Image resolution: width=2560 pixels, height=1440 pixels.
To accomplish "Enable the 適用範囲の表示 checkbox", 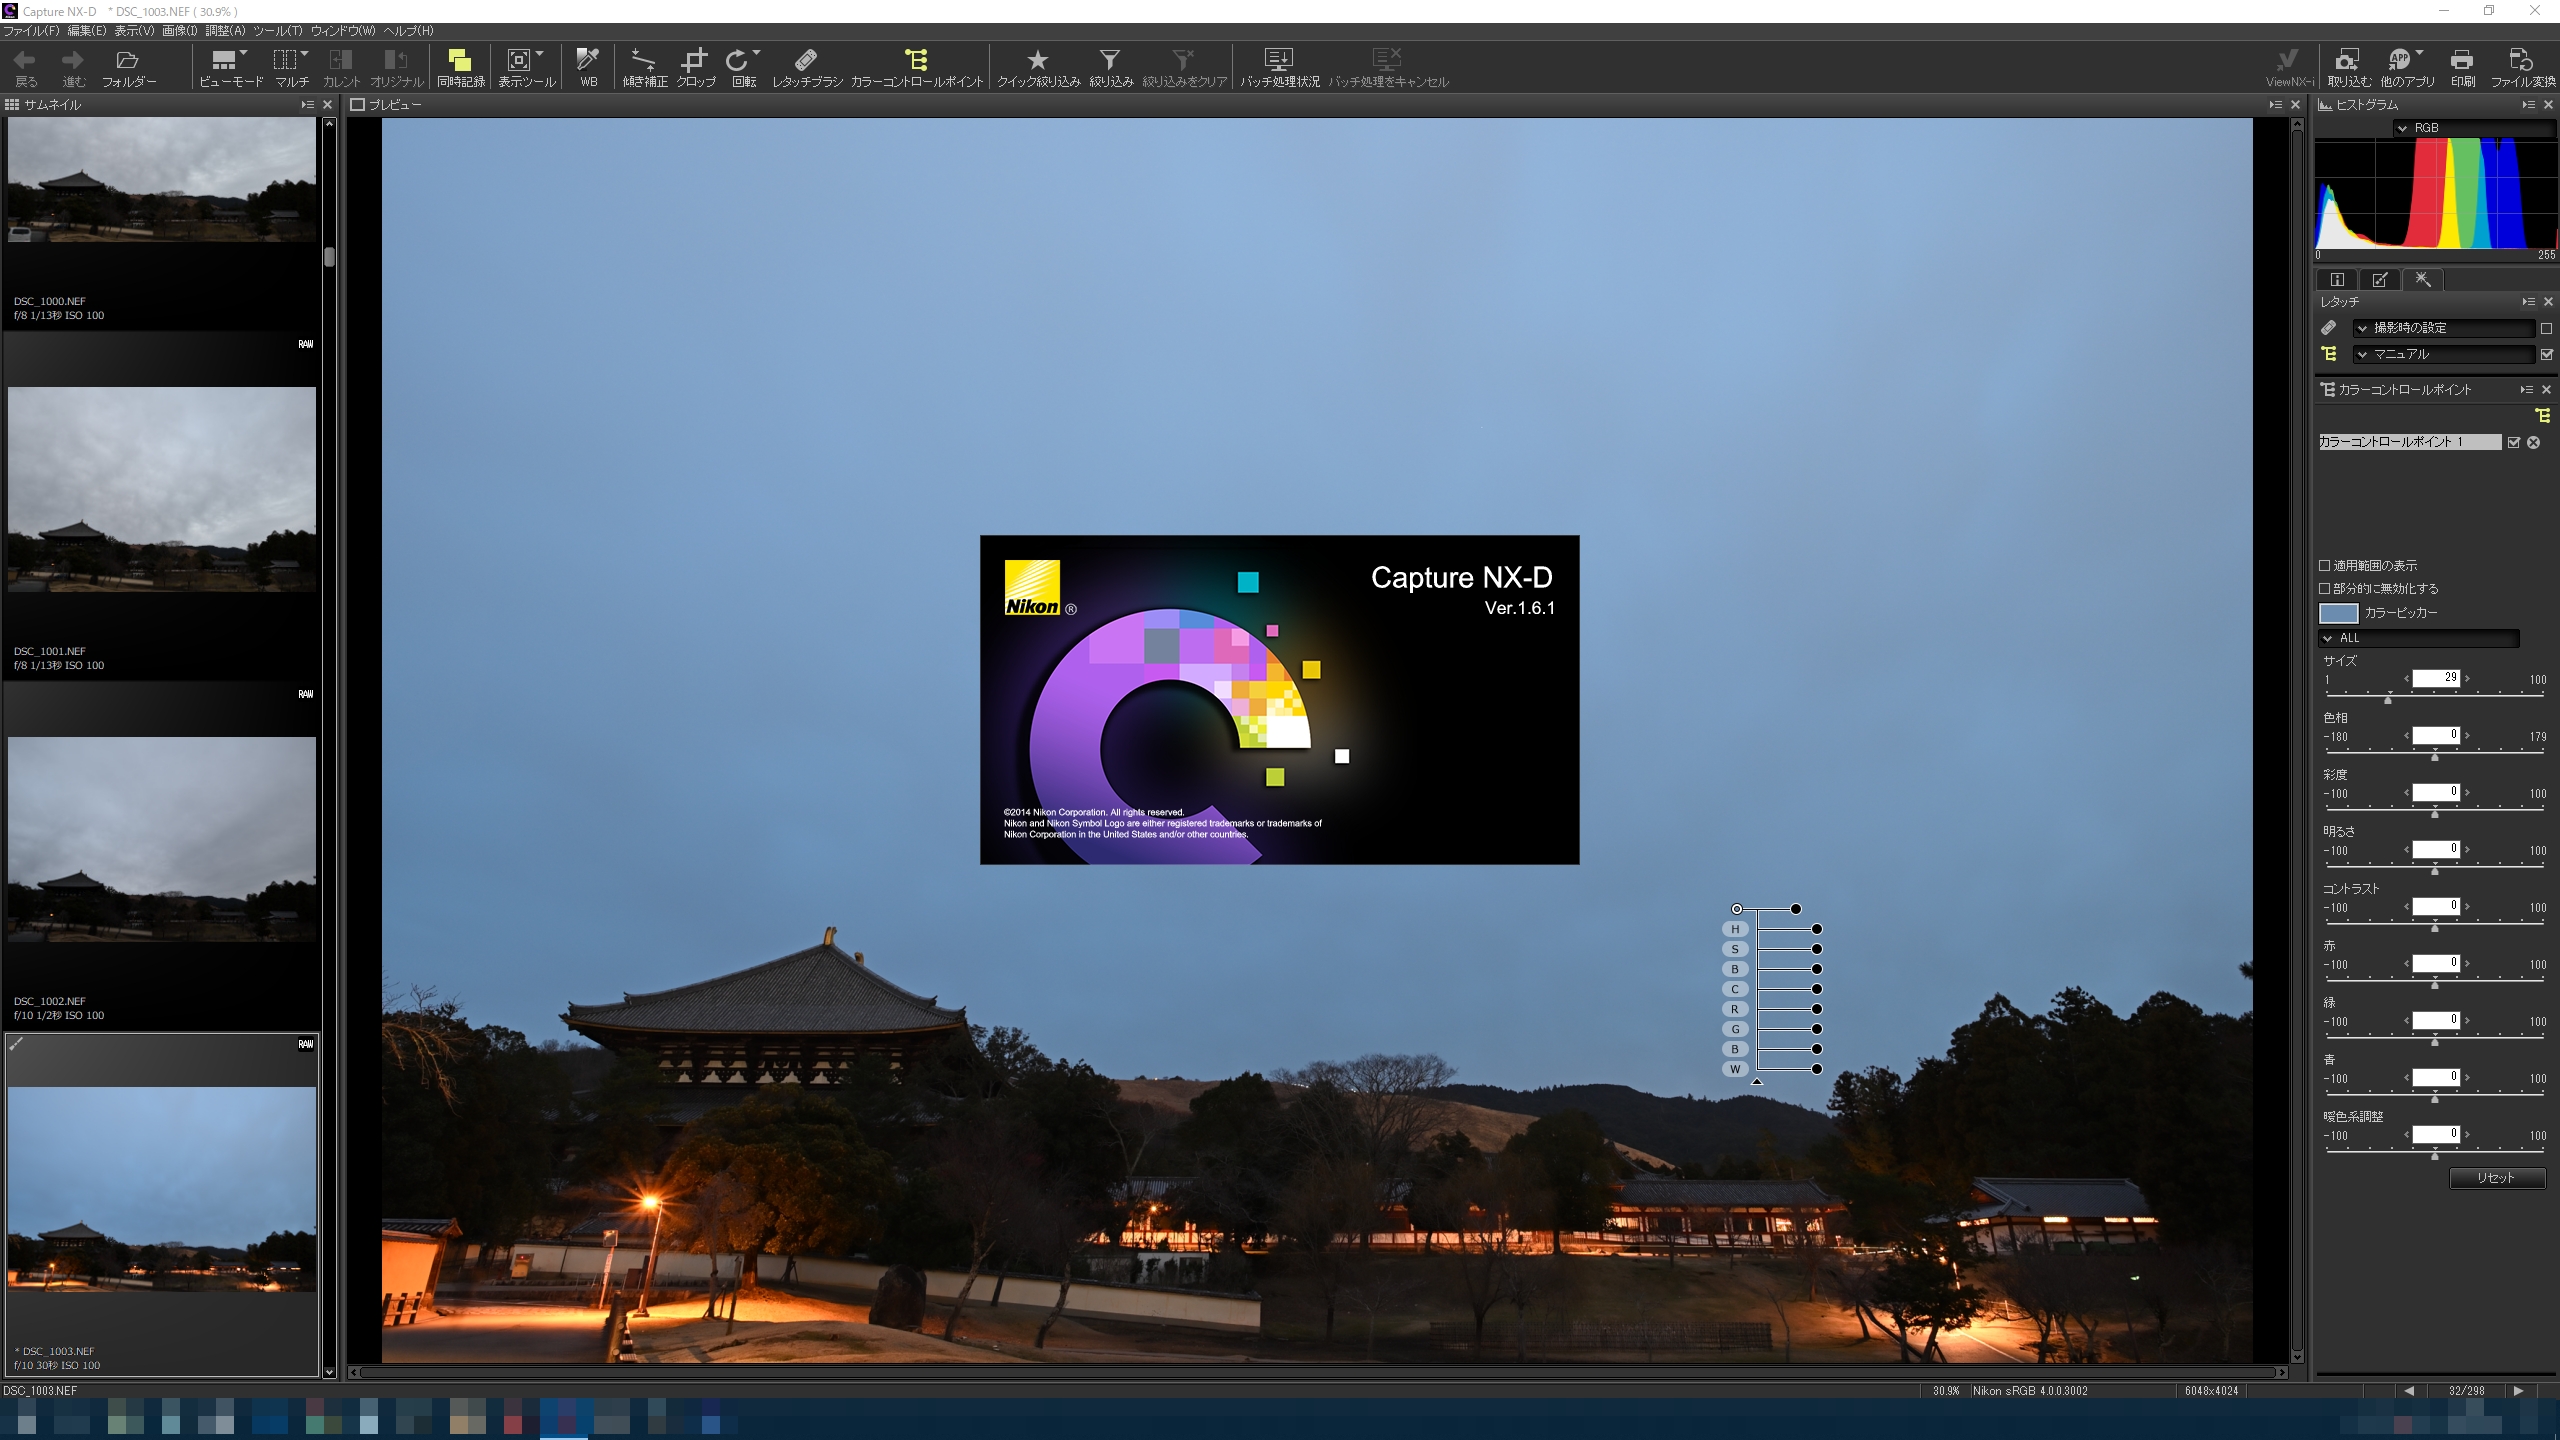I will point(2325,566).
